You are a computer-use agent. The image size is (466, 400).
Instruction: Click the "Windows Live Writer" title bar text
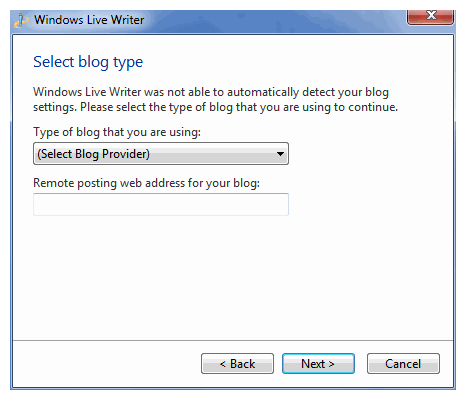pyautogui.click(x=89, y=20)
